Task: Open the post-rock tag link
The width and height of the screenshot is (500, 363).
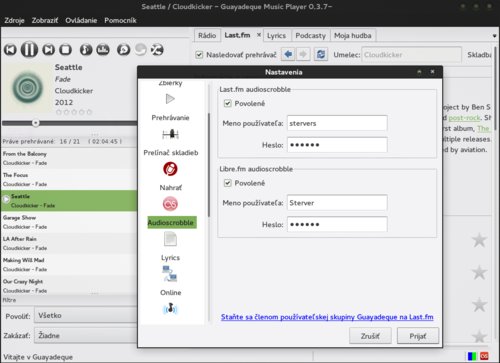Action: tap(464, 118)
